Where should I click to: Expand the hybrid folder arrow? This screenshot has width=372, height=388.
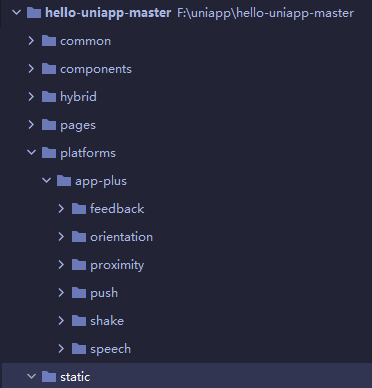[x=31, y=97]
